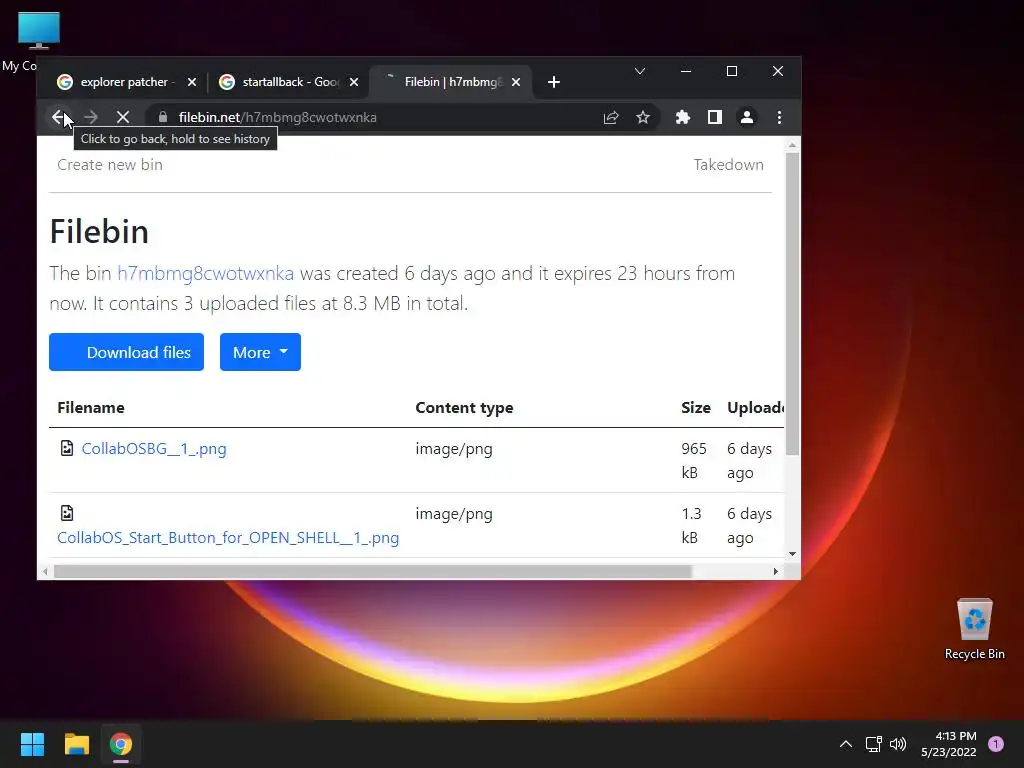Click the horizontal scrollbar's left arrow
Viewport: 1024px width, 768px height.
tap(44, 571)
